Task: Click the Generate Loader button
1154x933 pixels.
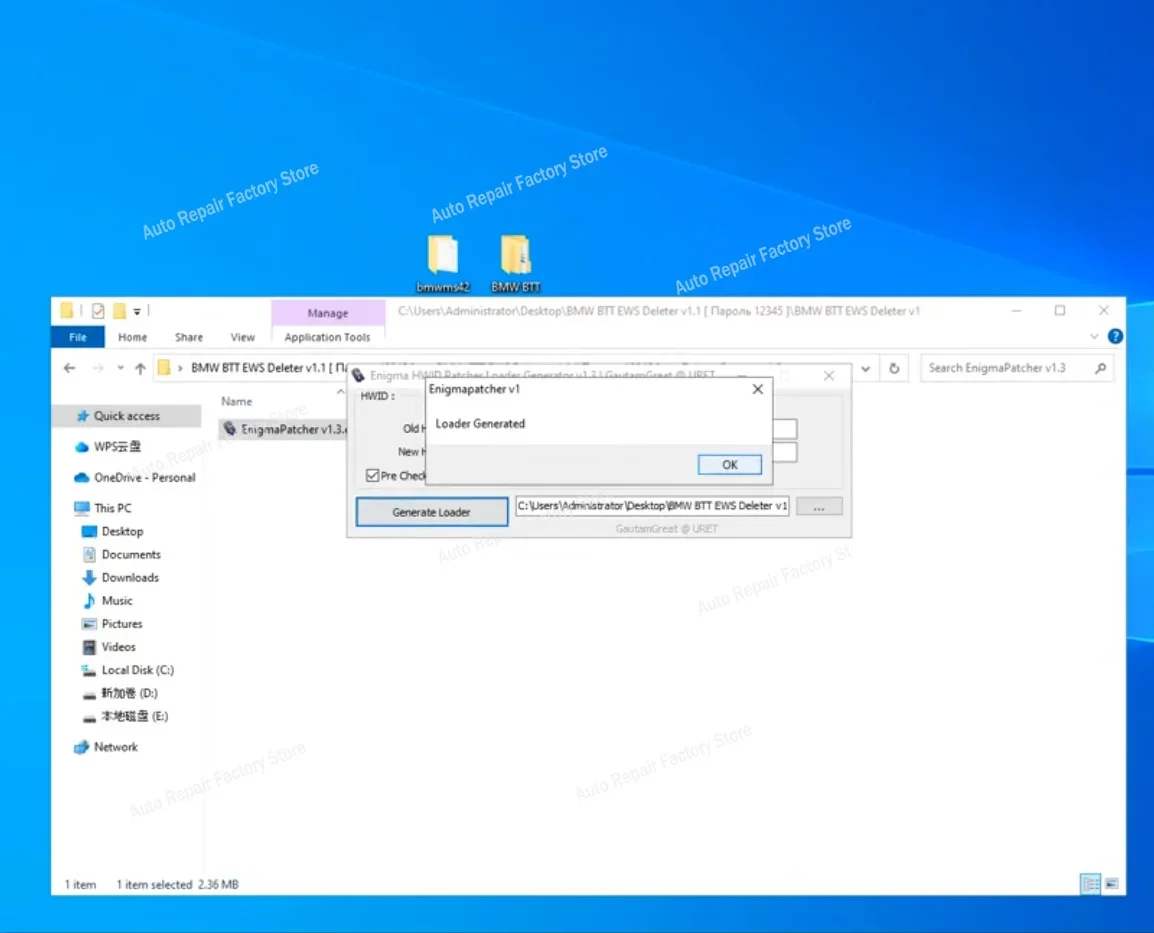Action: pos(431,512)
